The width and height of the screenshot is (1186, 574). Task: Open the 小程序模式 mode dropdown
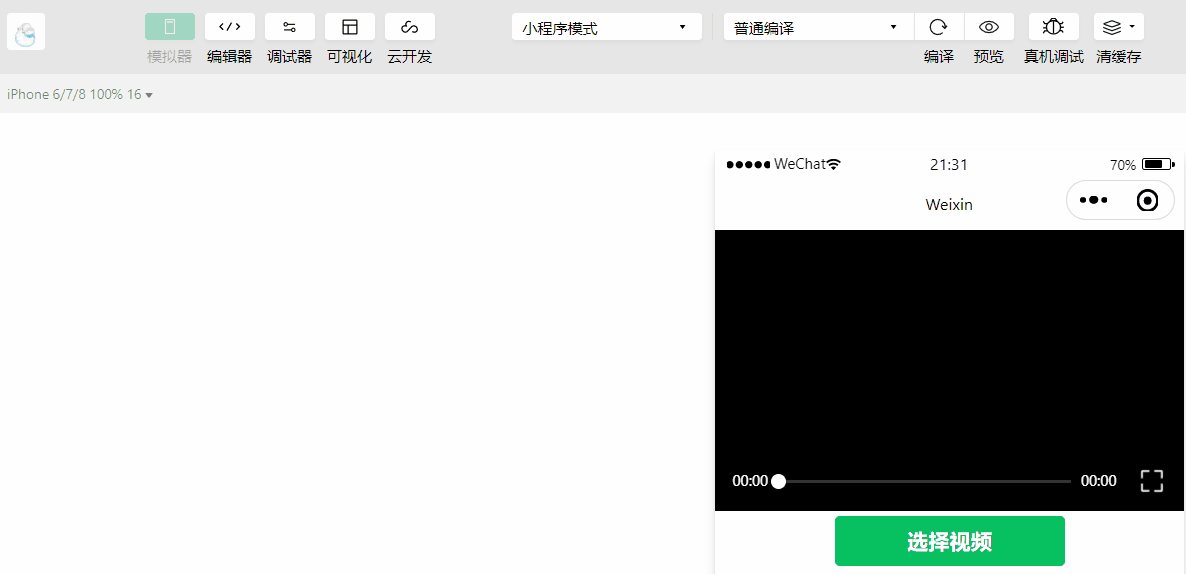[607, 26]
